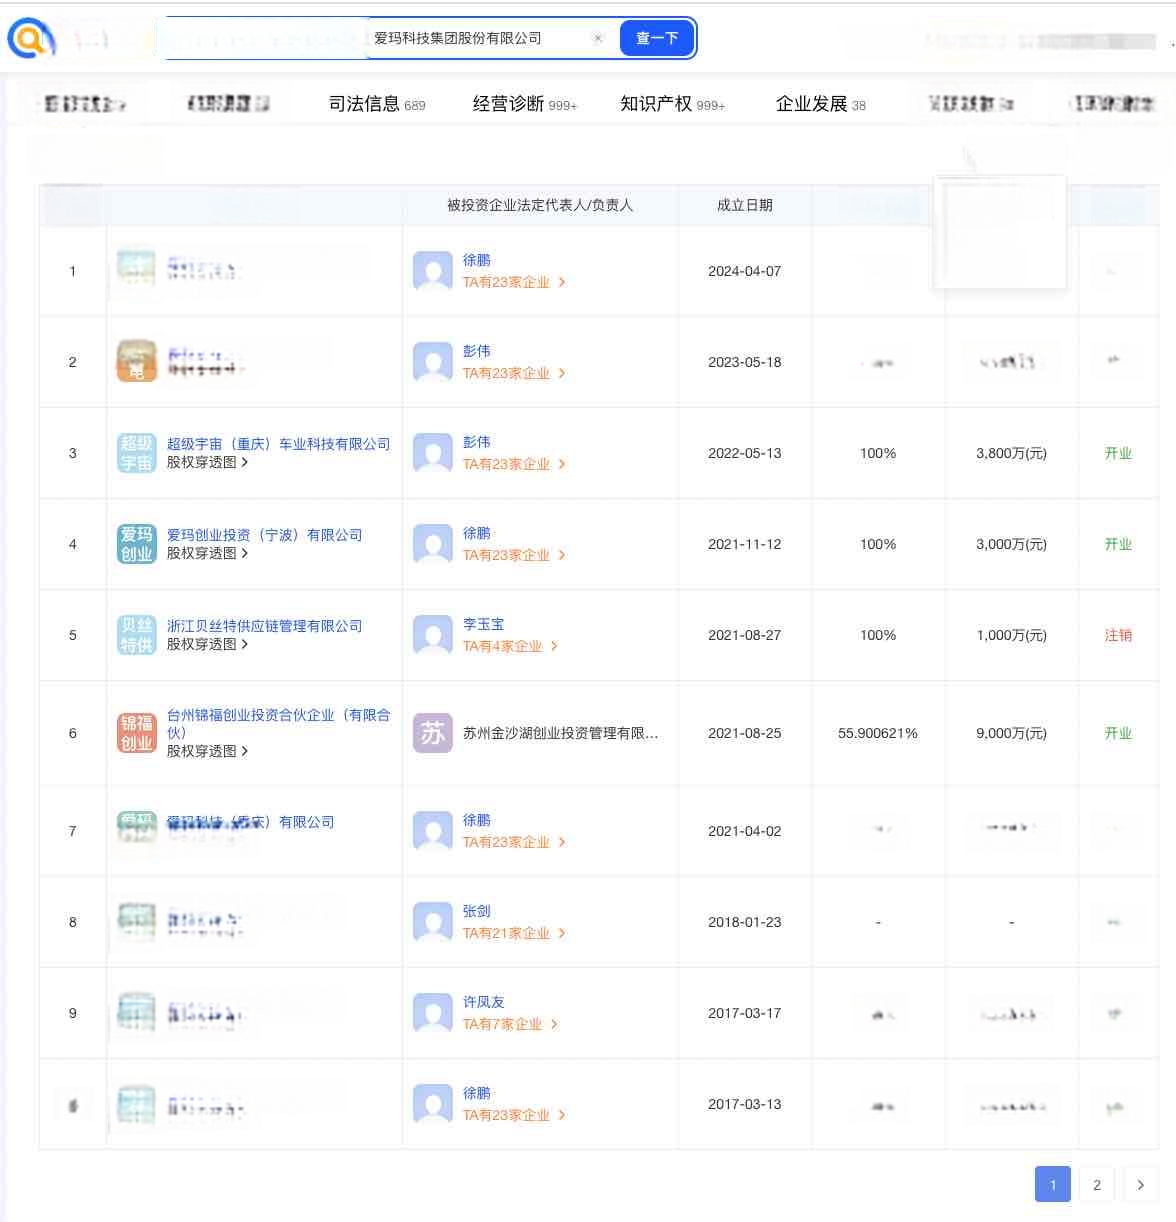Expand TA有4家企业 under 李玉宝
Viewport: 1176px width, 1222px height.
(x=510, y=646)
